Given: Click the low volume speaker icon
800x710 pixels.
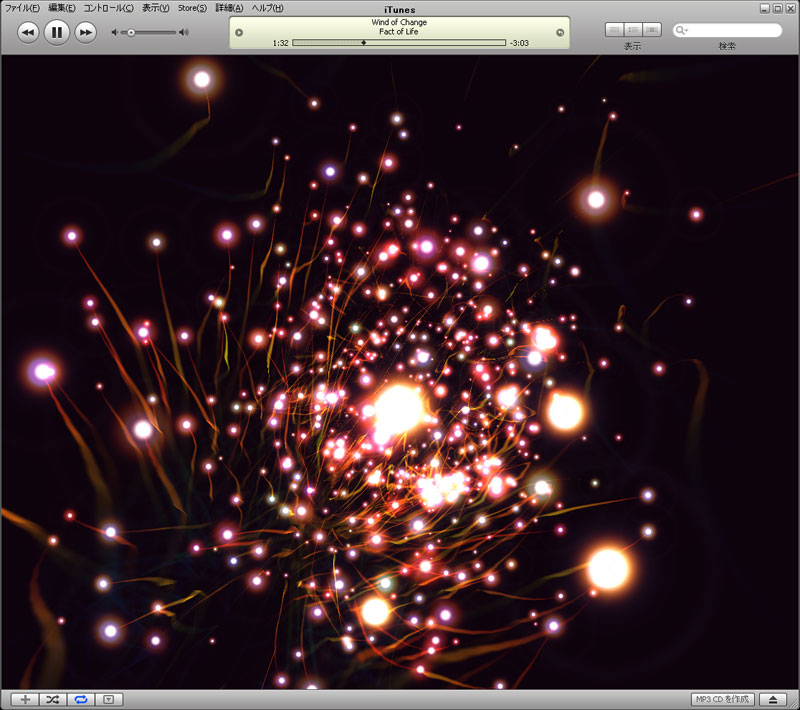Looking at the screenshot, I should point(115,32).
